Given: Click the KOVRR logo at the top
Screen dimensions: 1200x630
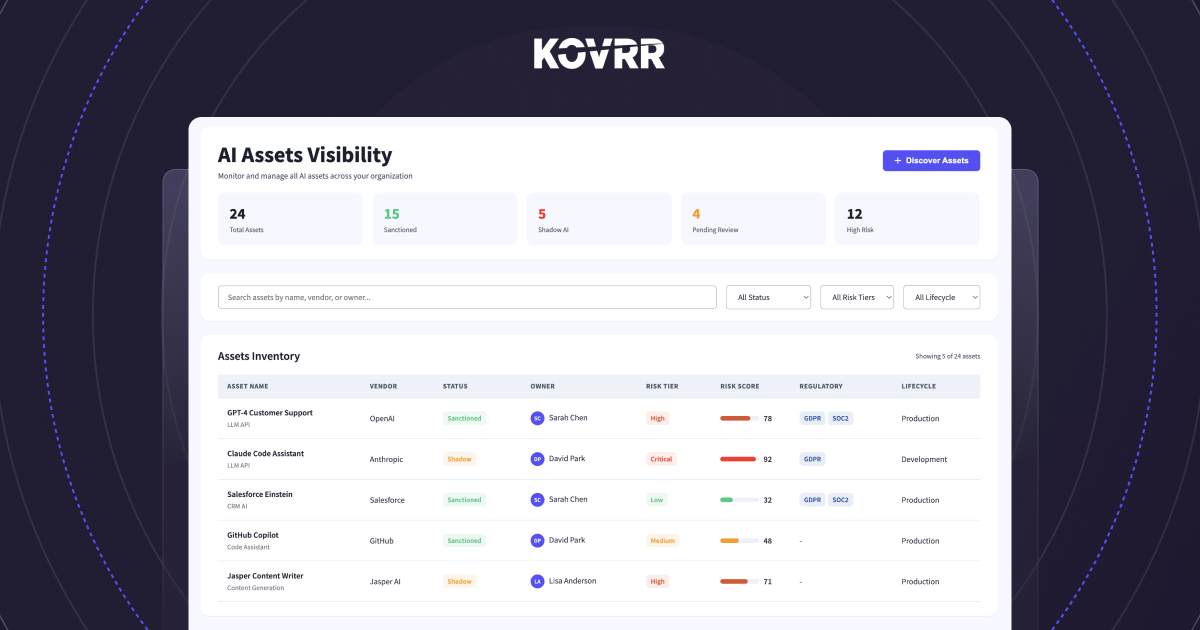Looking at the screenshot, I should pyautogui.click(x=599, y=53).
